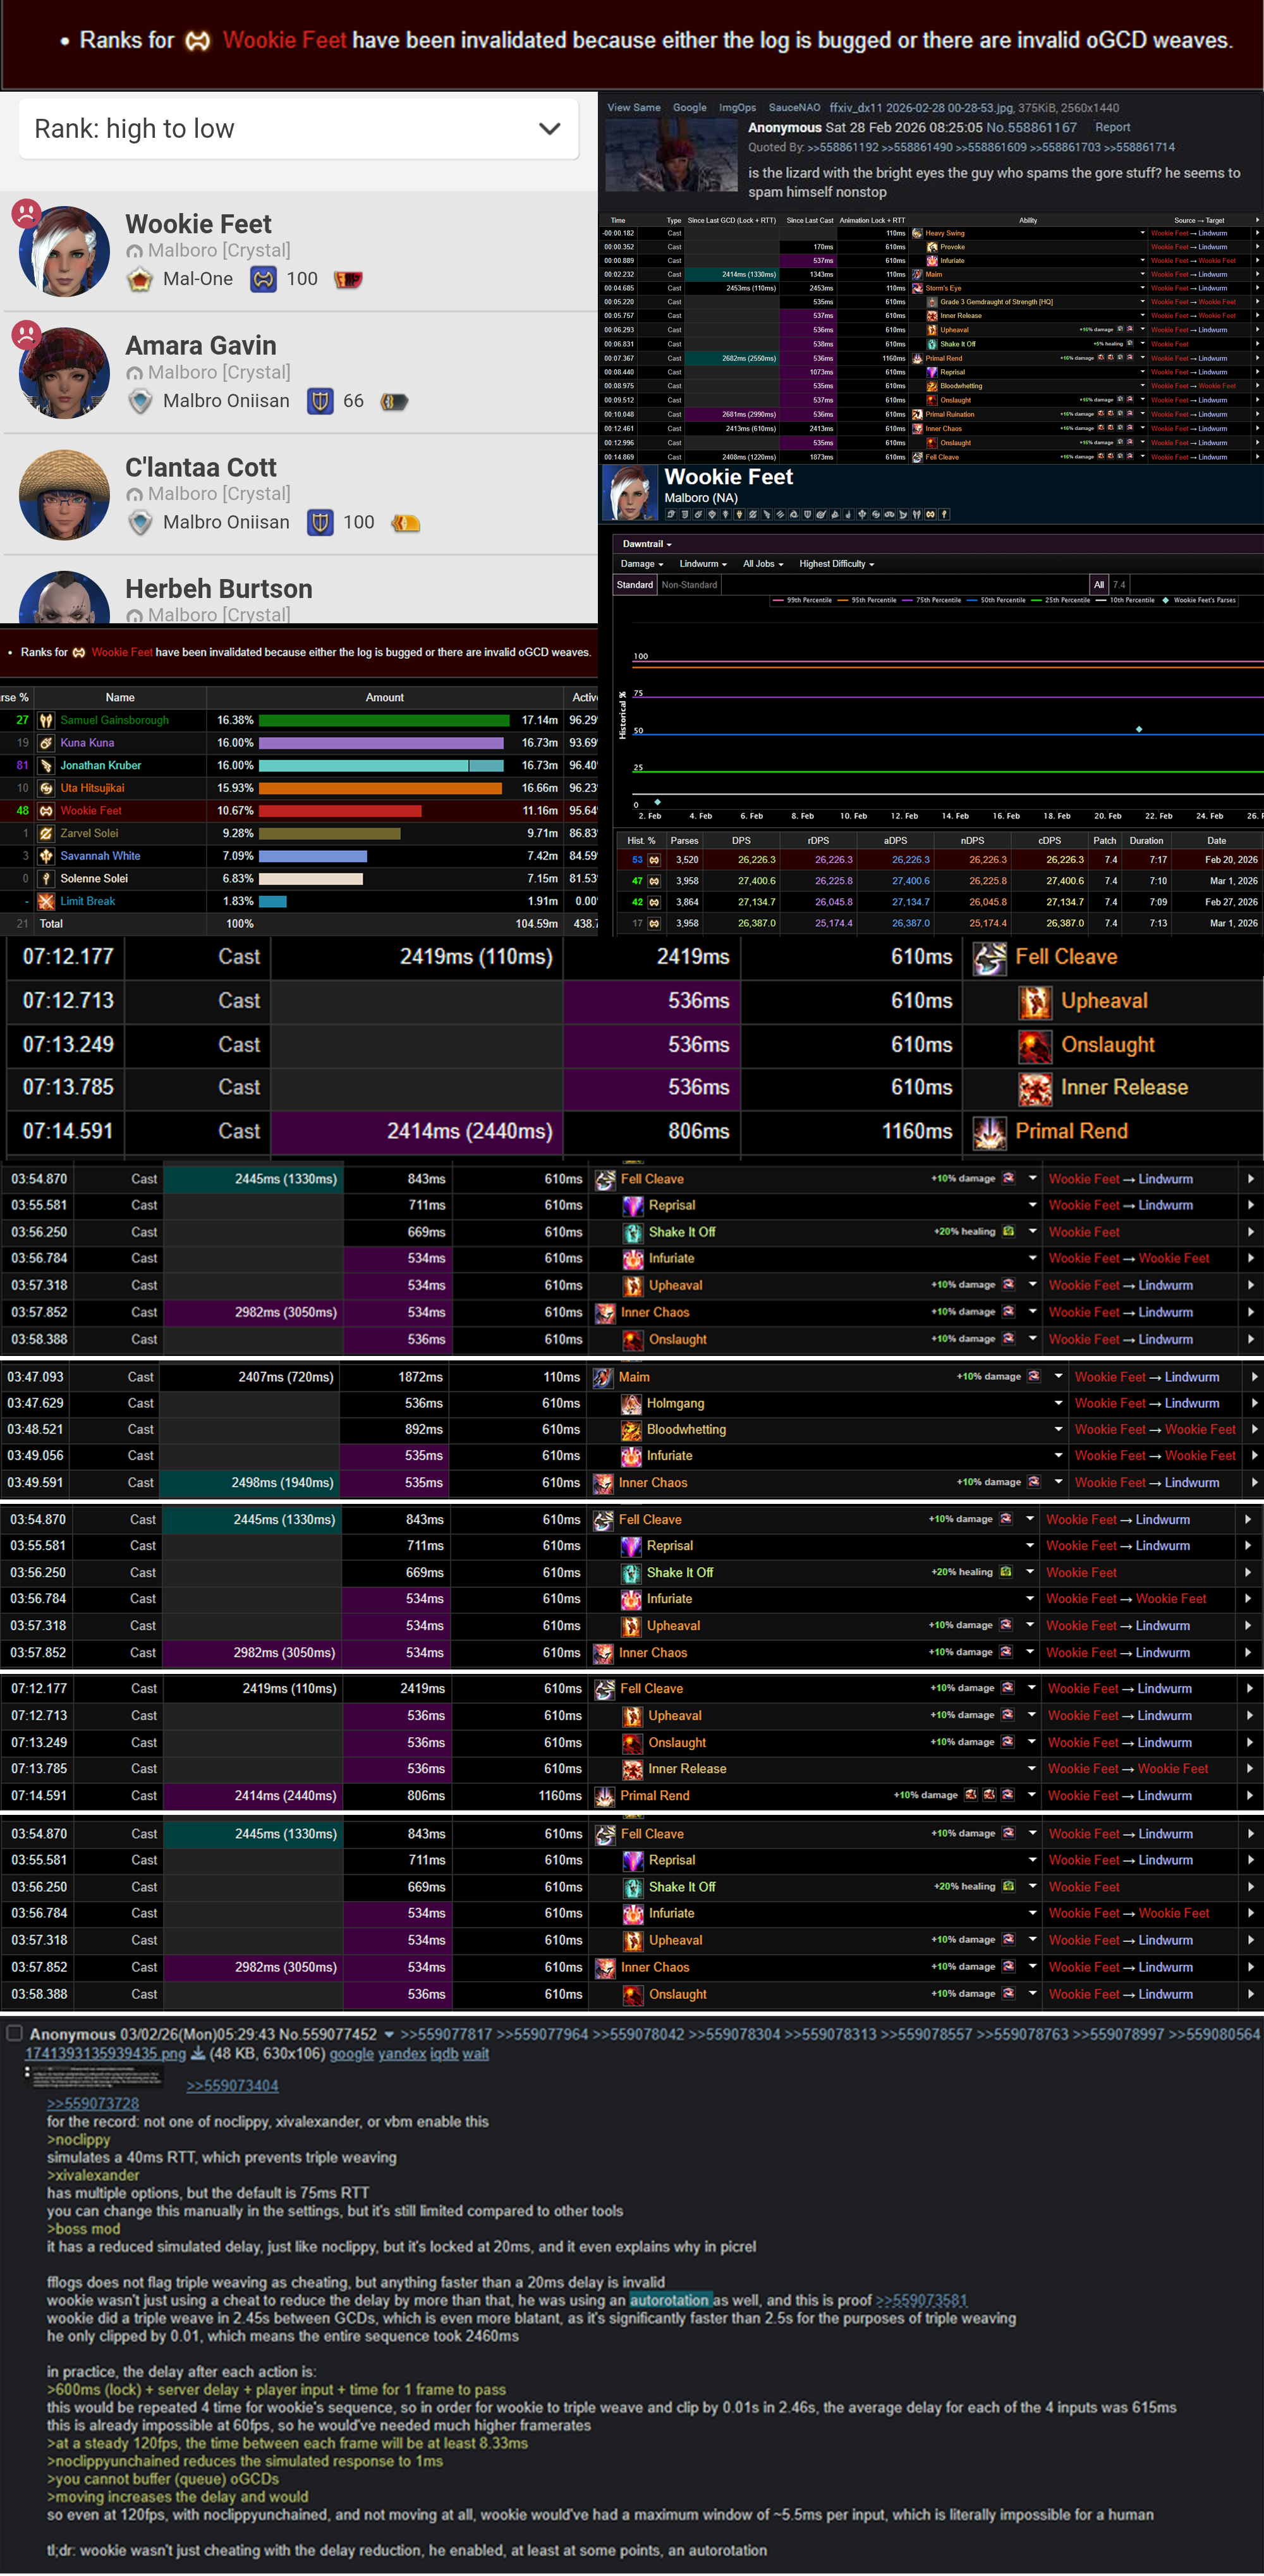Open the yandex reverse image search link

pyautogui.click(x=402, y=2054)
